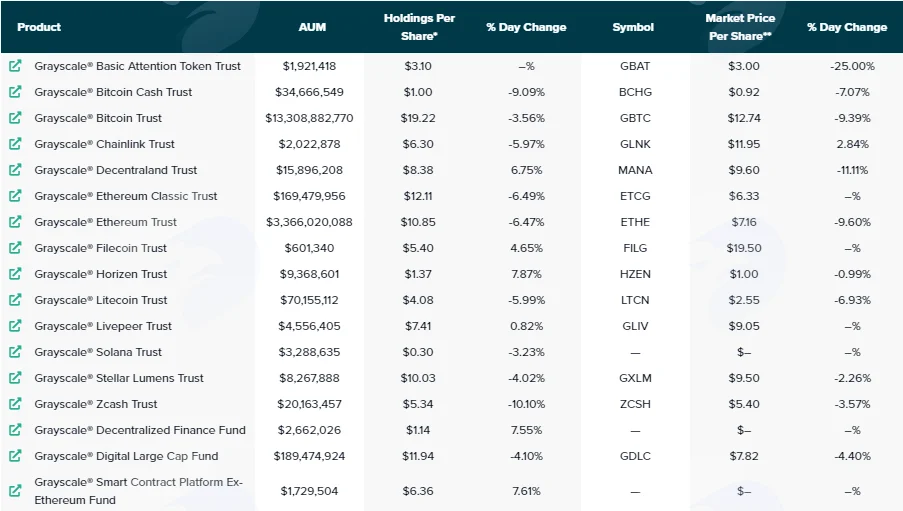The height and width of the screenshot is (511, 903).
Task: Click external link icon next to Solana Trust
Action: (x=15, y=351)
